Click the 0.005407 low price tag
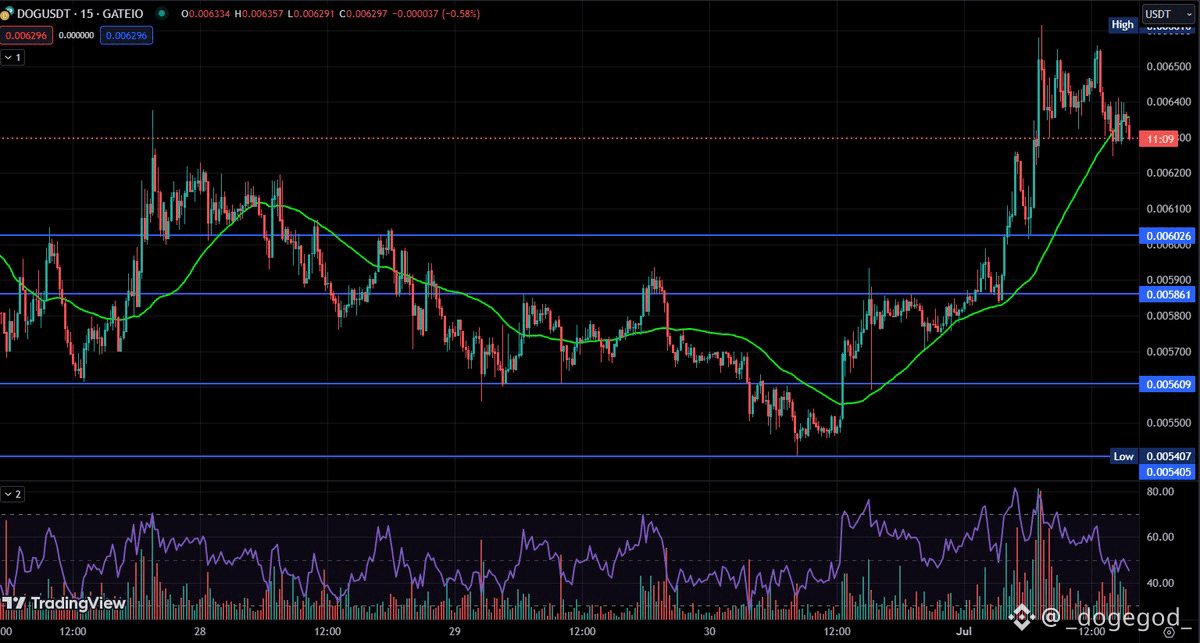 [1167, 456]
